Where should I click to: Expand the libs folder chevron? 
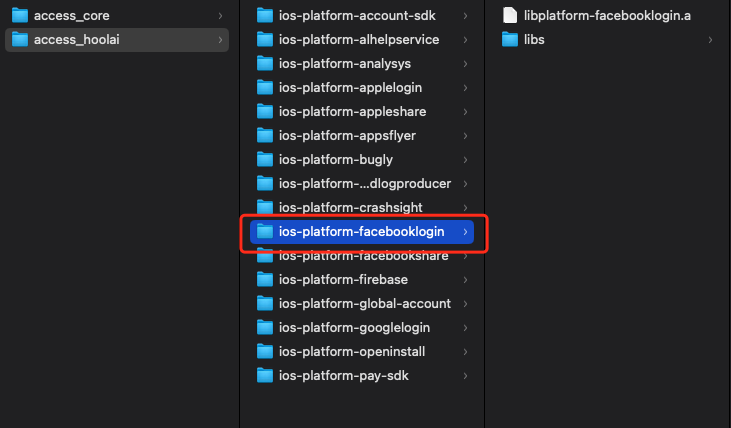pyautogui.click(x=710, y=40)
